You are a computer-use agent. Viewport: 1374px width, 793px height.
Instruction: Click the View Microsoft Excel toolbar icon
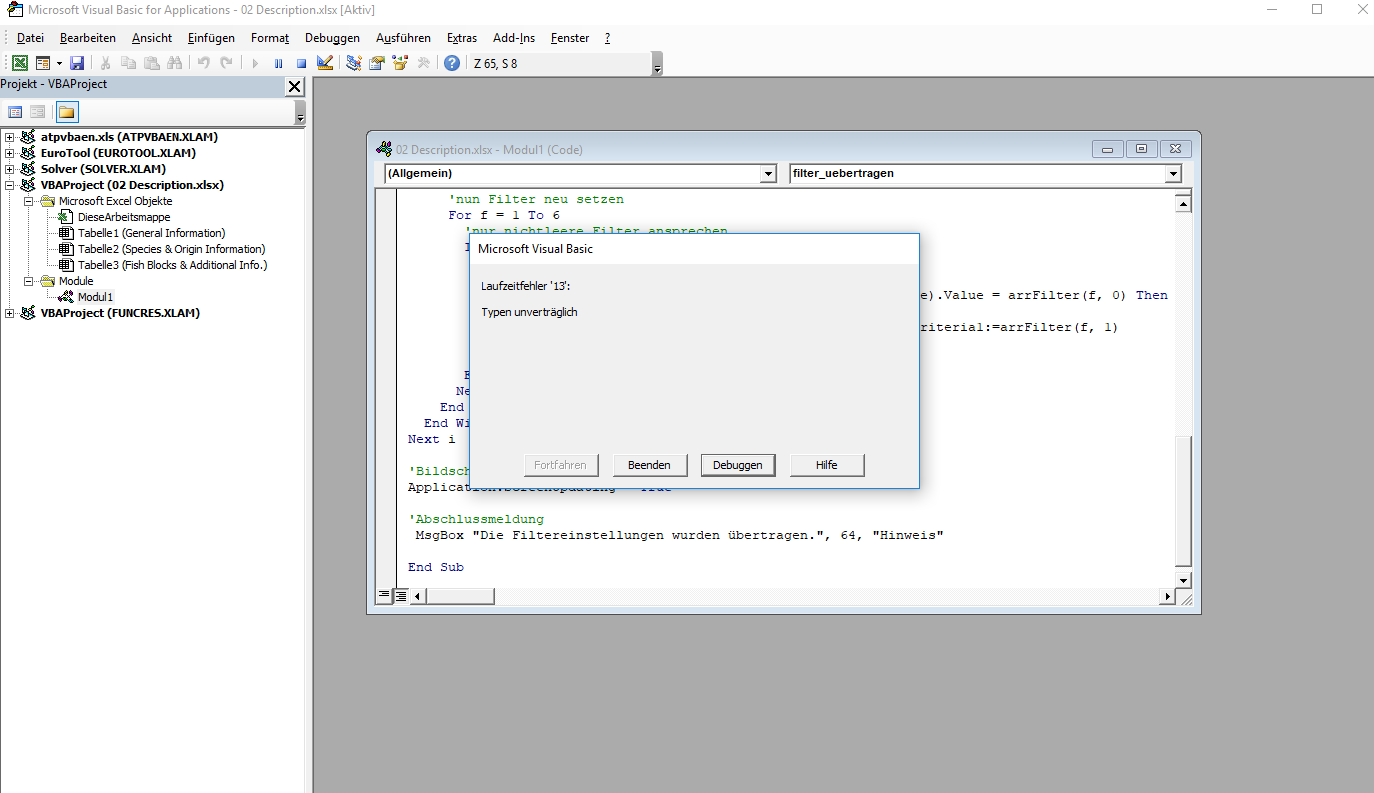[x=20, y=63]
